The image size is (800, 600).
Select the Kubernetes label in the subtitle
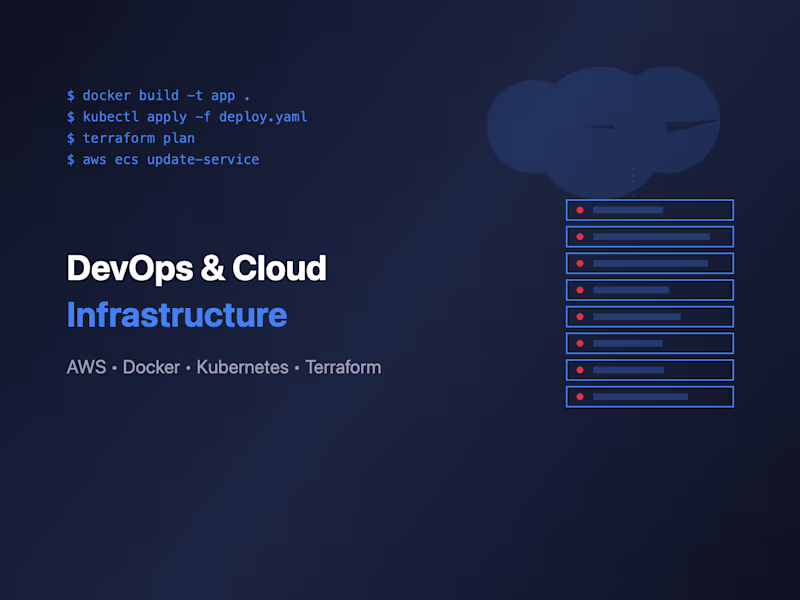click(x=242, y=367)
